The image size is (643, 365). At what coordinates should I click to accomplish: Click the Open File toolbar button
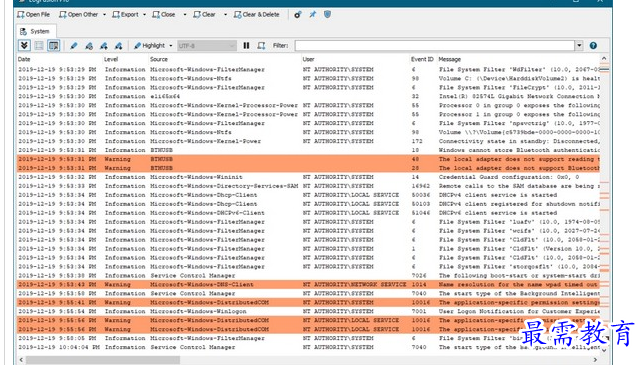click(x=34, y=15)
